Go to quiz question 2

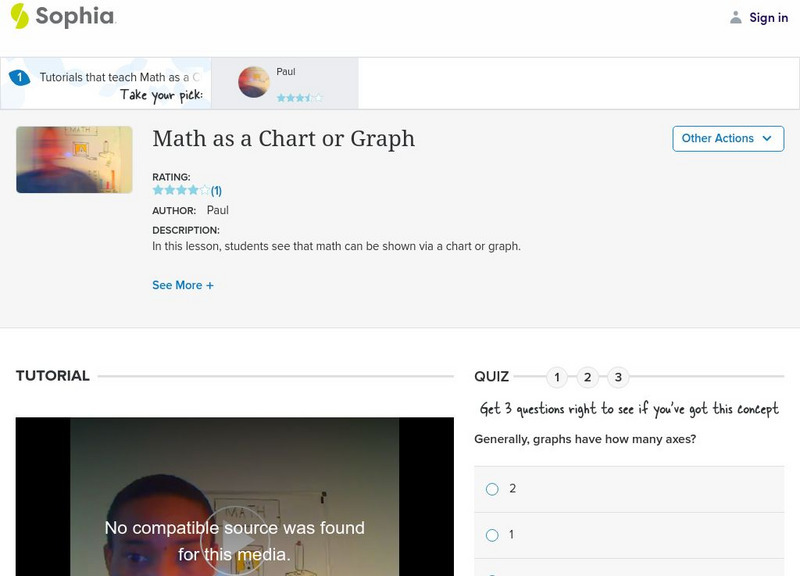pyautogui.click(x=588, y=377)
